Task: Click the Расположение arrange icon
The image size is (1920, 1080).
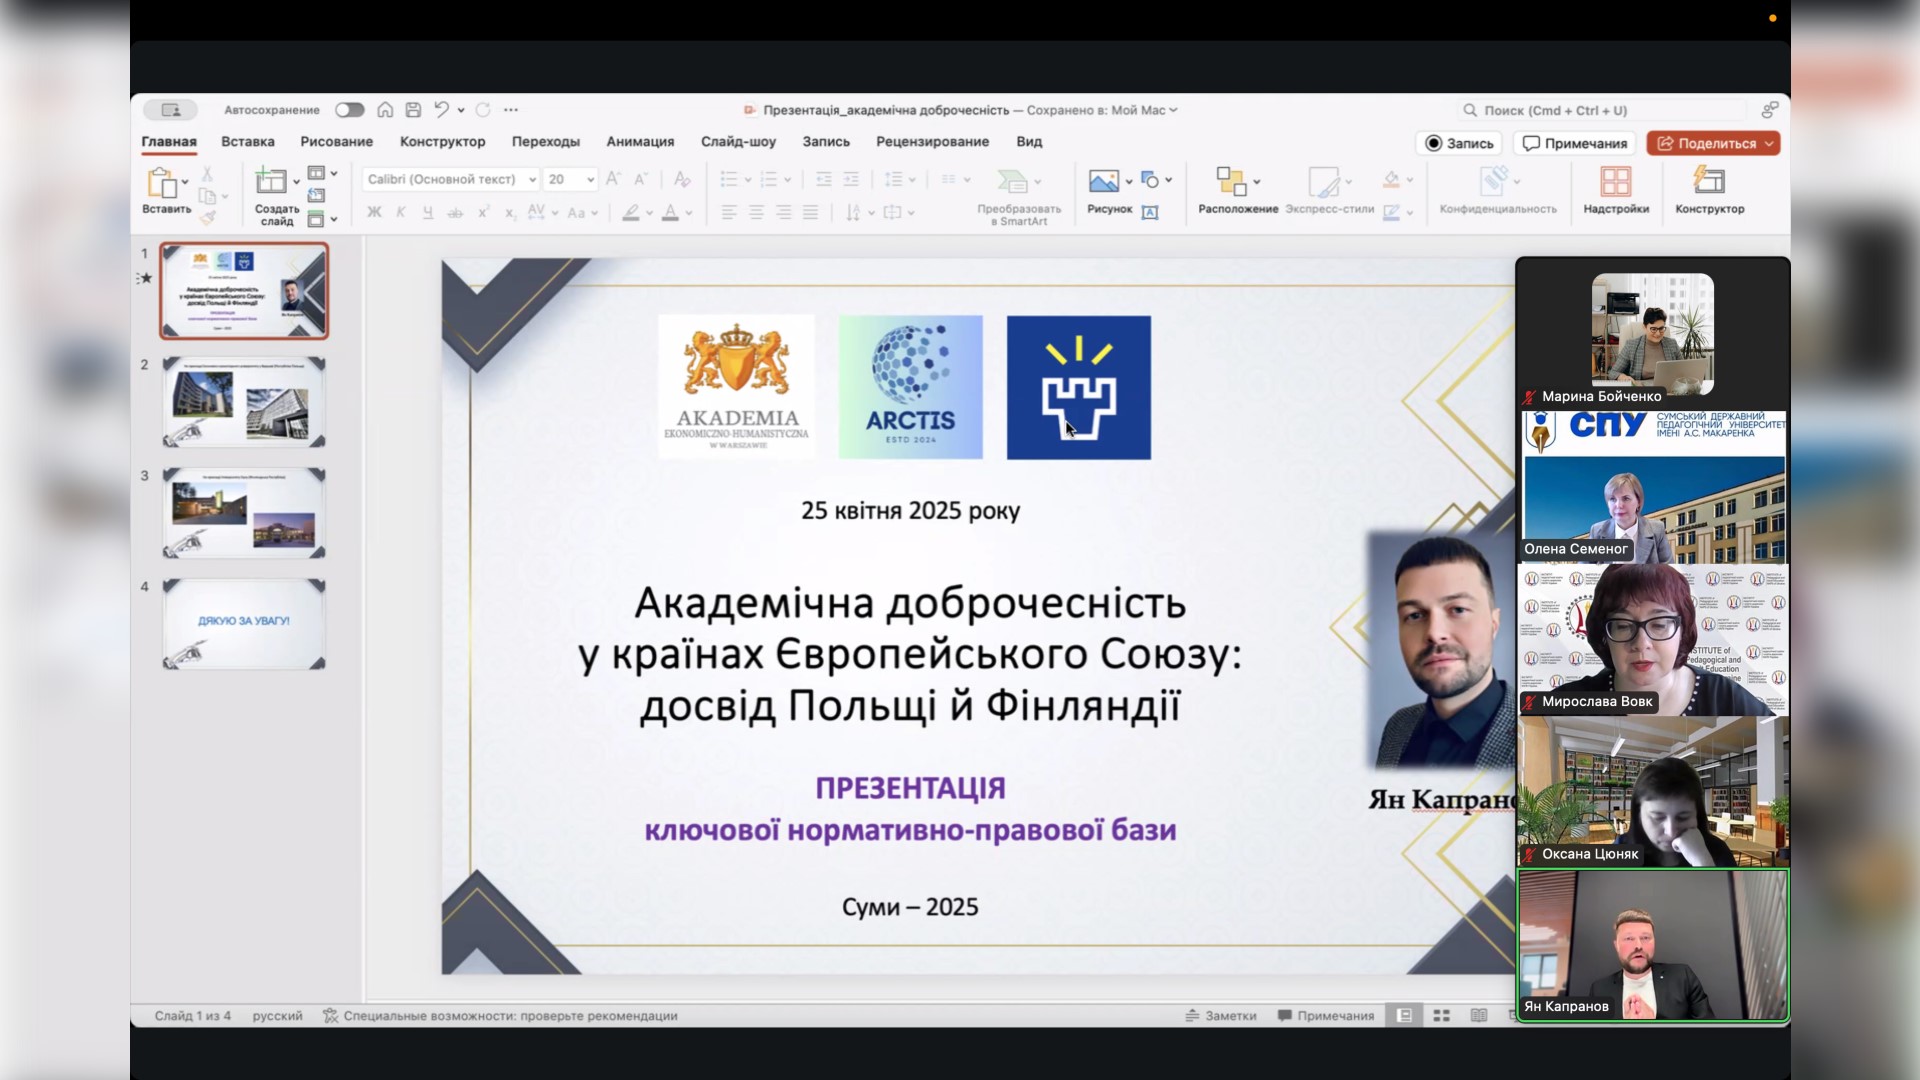Action: pos(1231,181)
